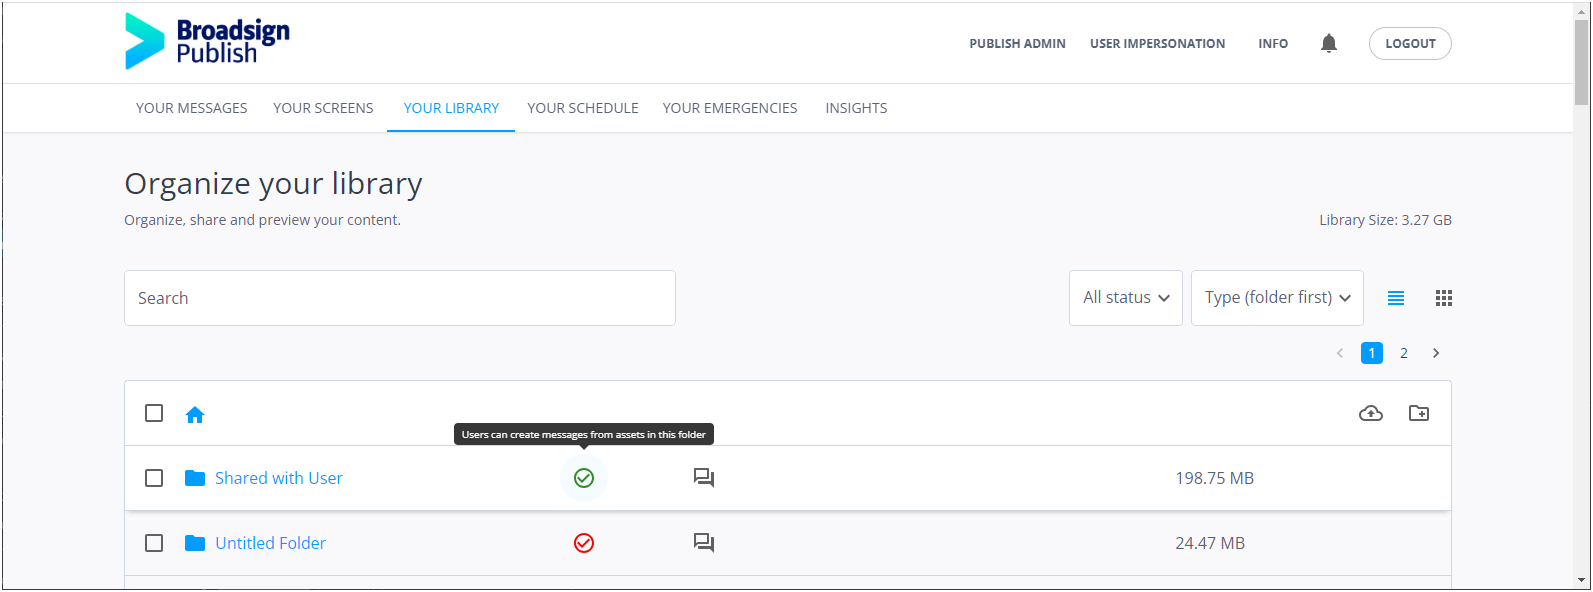Click the folder icon beside Untitled Folder
The width and height of the screenshot is (1593, 592).
(x=195, y=543)
